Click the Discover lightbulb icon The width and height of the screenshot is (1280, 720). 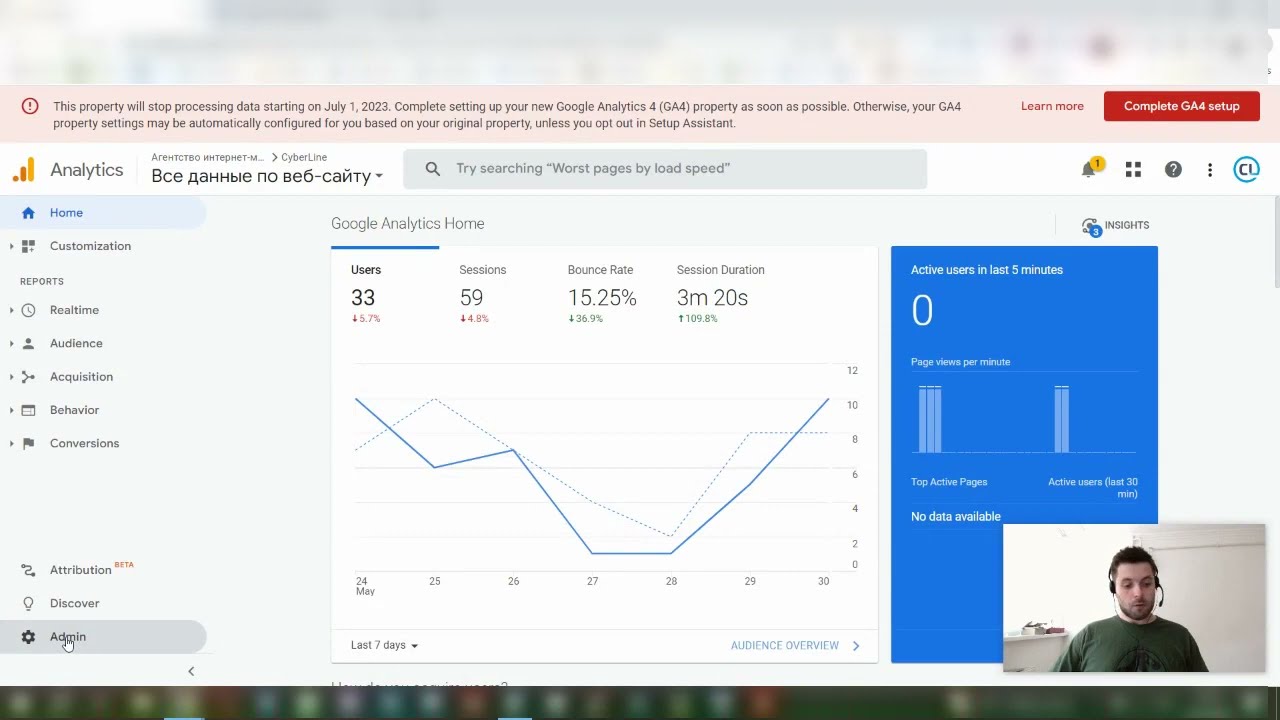[28, 603]
